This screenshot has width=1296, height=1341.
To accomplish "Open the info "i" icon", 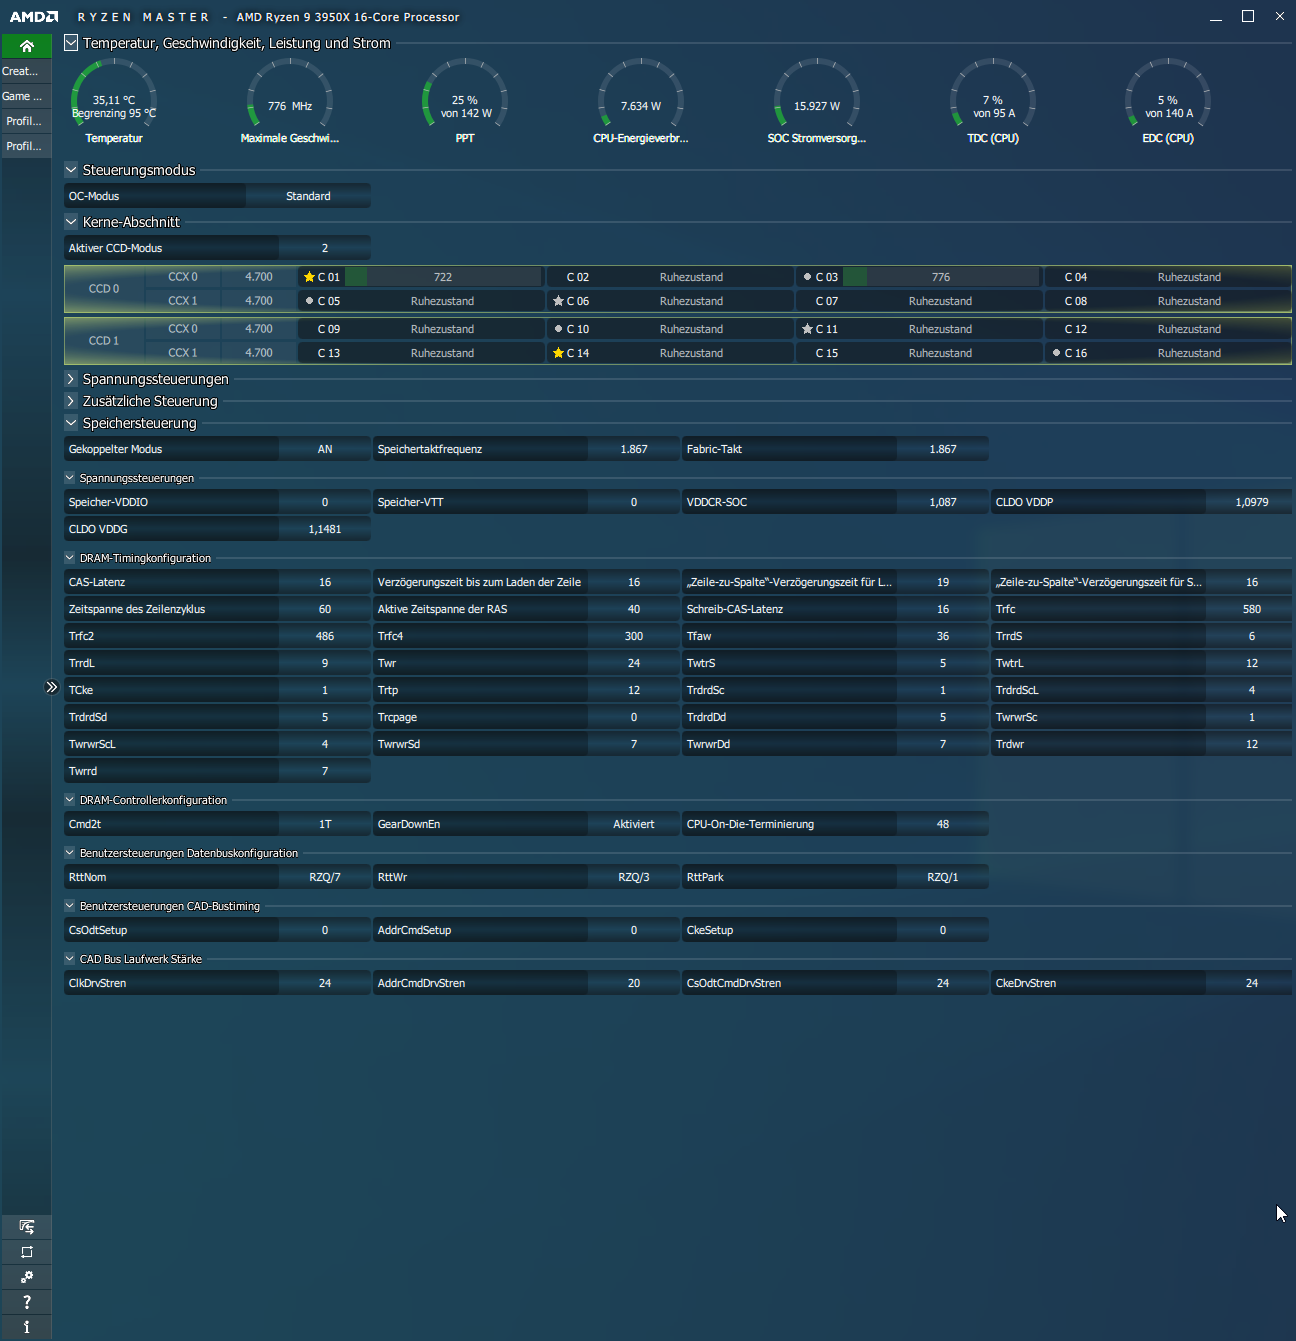I will (27, 1327).
